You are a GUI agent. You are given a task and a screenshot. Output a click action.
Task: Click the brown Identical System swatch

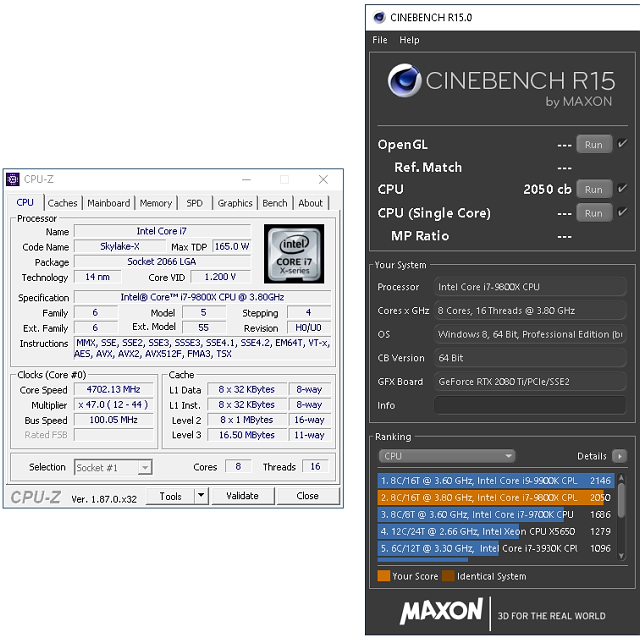tap(448, 576)
